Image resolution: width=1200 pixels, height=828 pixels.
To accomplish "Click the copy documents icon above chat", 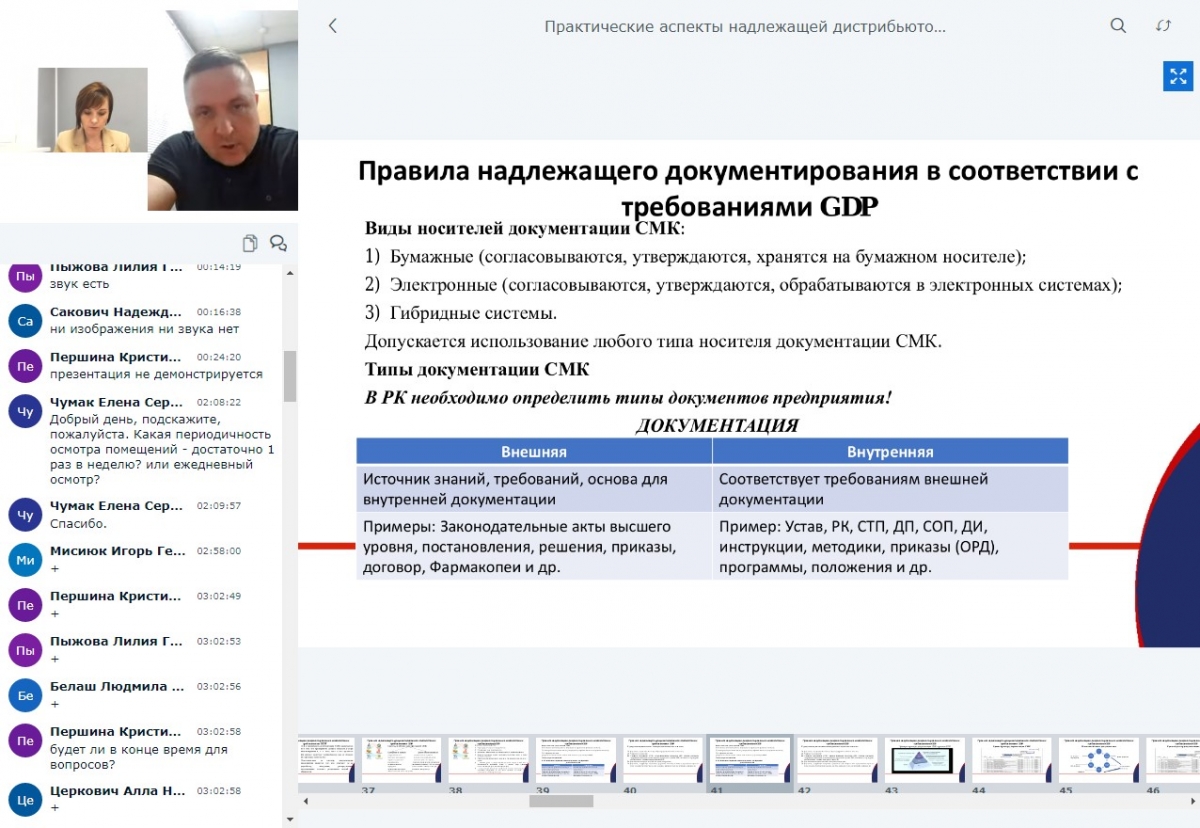I will pyautogui.click(x=250, y=243).
